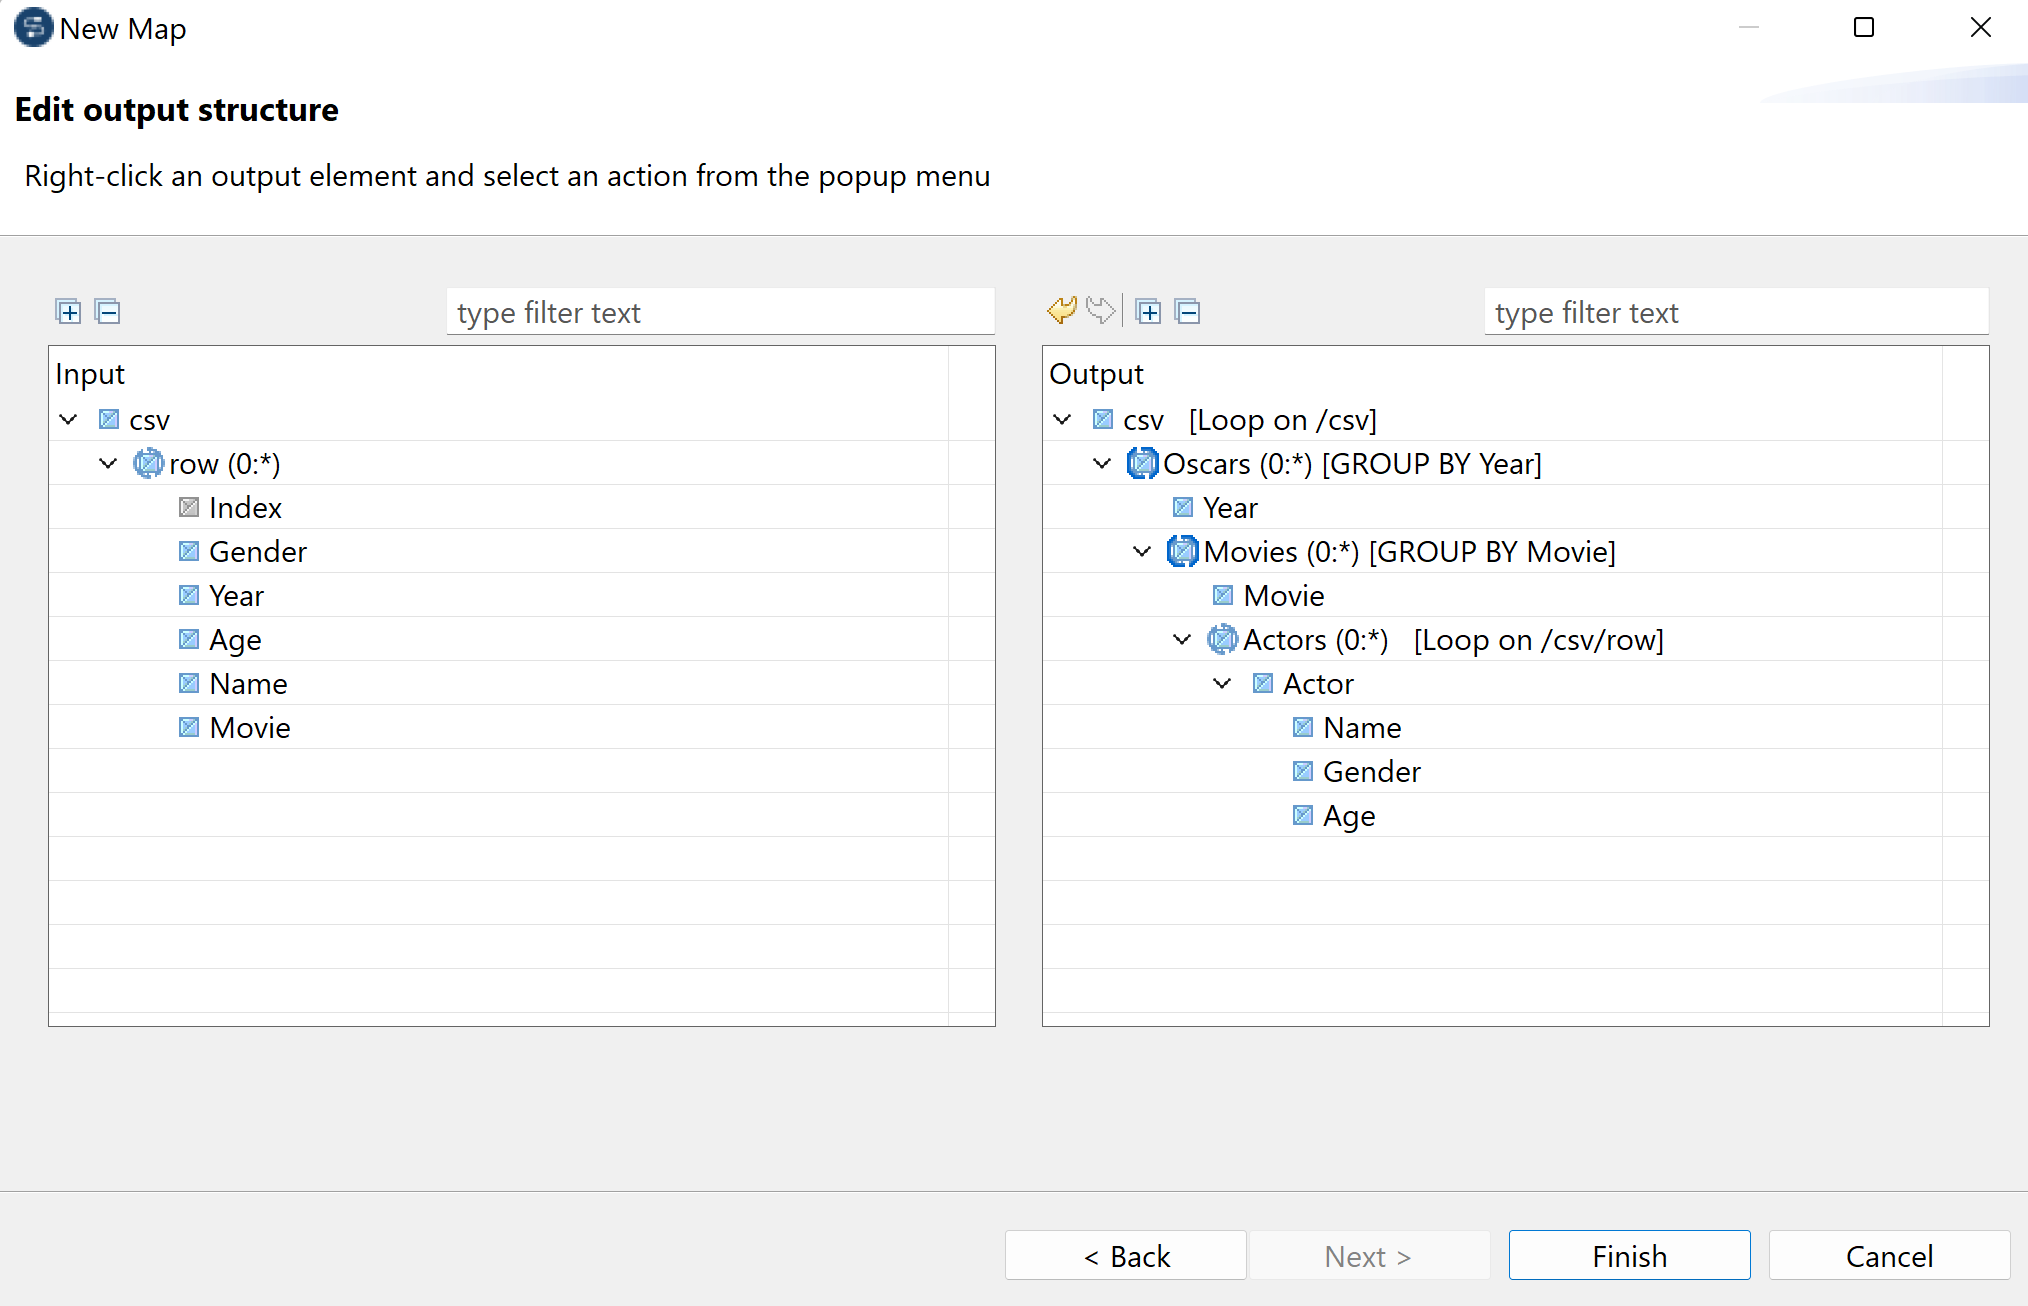Click the loop icon beside the Movies group
The image size is (2028, 1306).
[x=1182, y=551]
